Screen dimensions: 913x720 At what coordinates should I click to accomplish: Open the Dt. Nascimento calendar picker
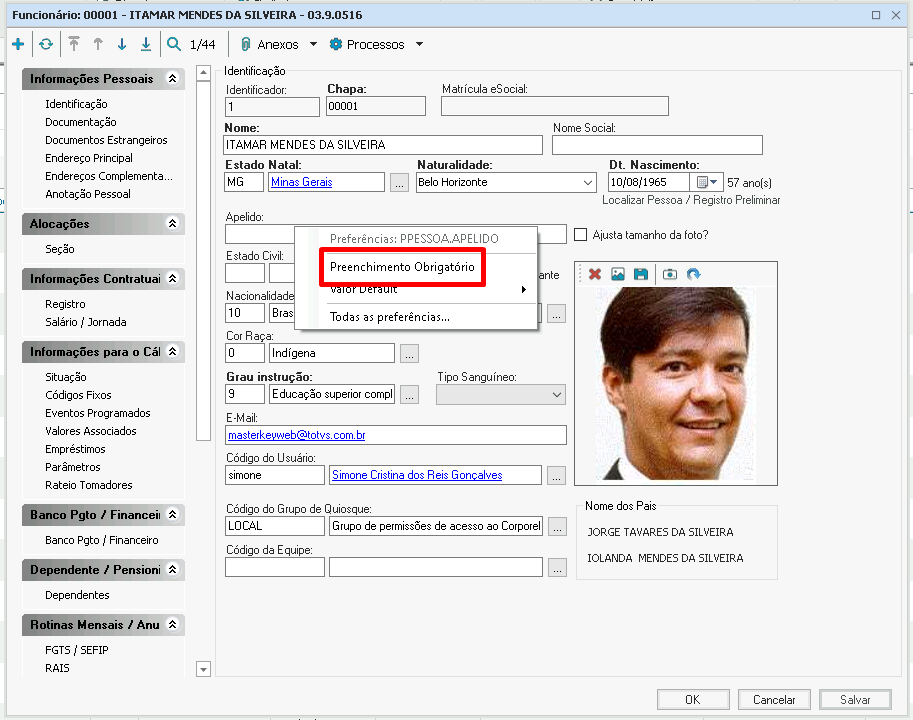coord(707,182)
